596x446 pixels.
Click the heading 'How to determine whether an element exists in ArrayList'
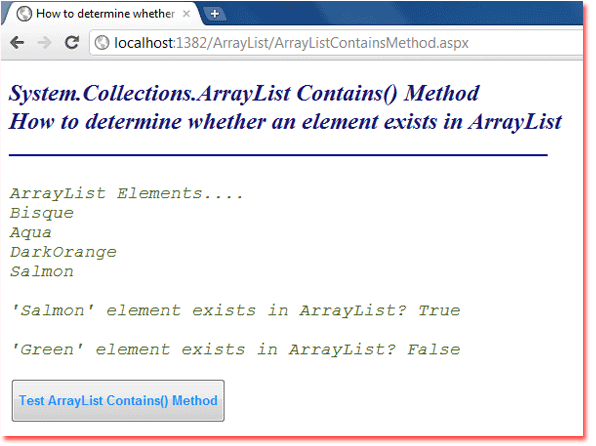(x=285, y=122)
